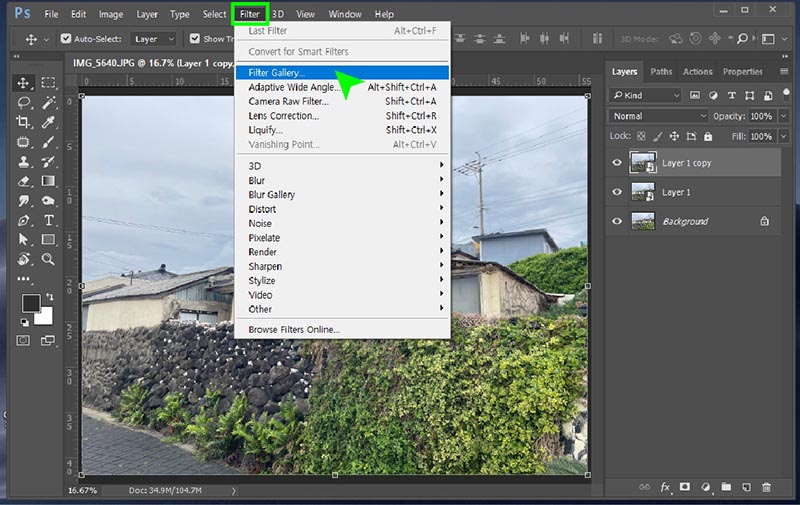Select the Pen tool
The image size is (800, 505).
(23, 220)
